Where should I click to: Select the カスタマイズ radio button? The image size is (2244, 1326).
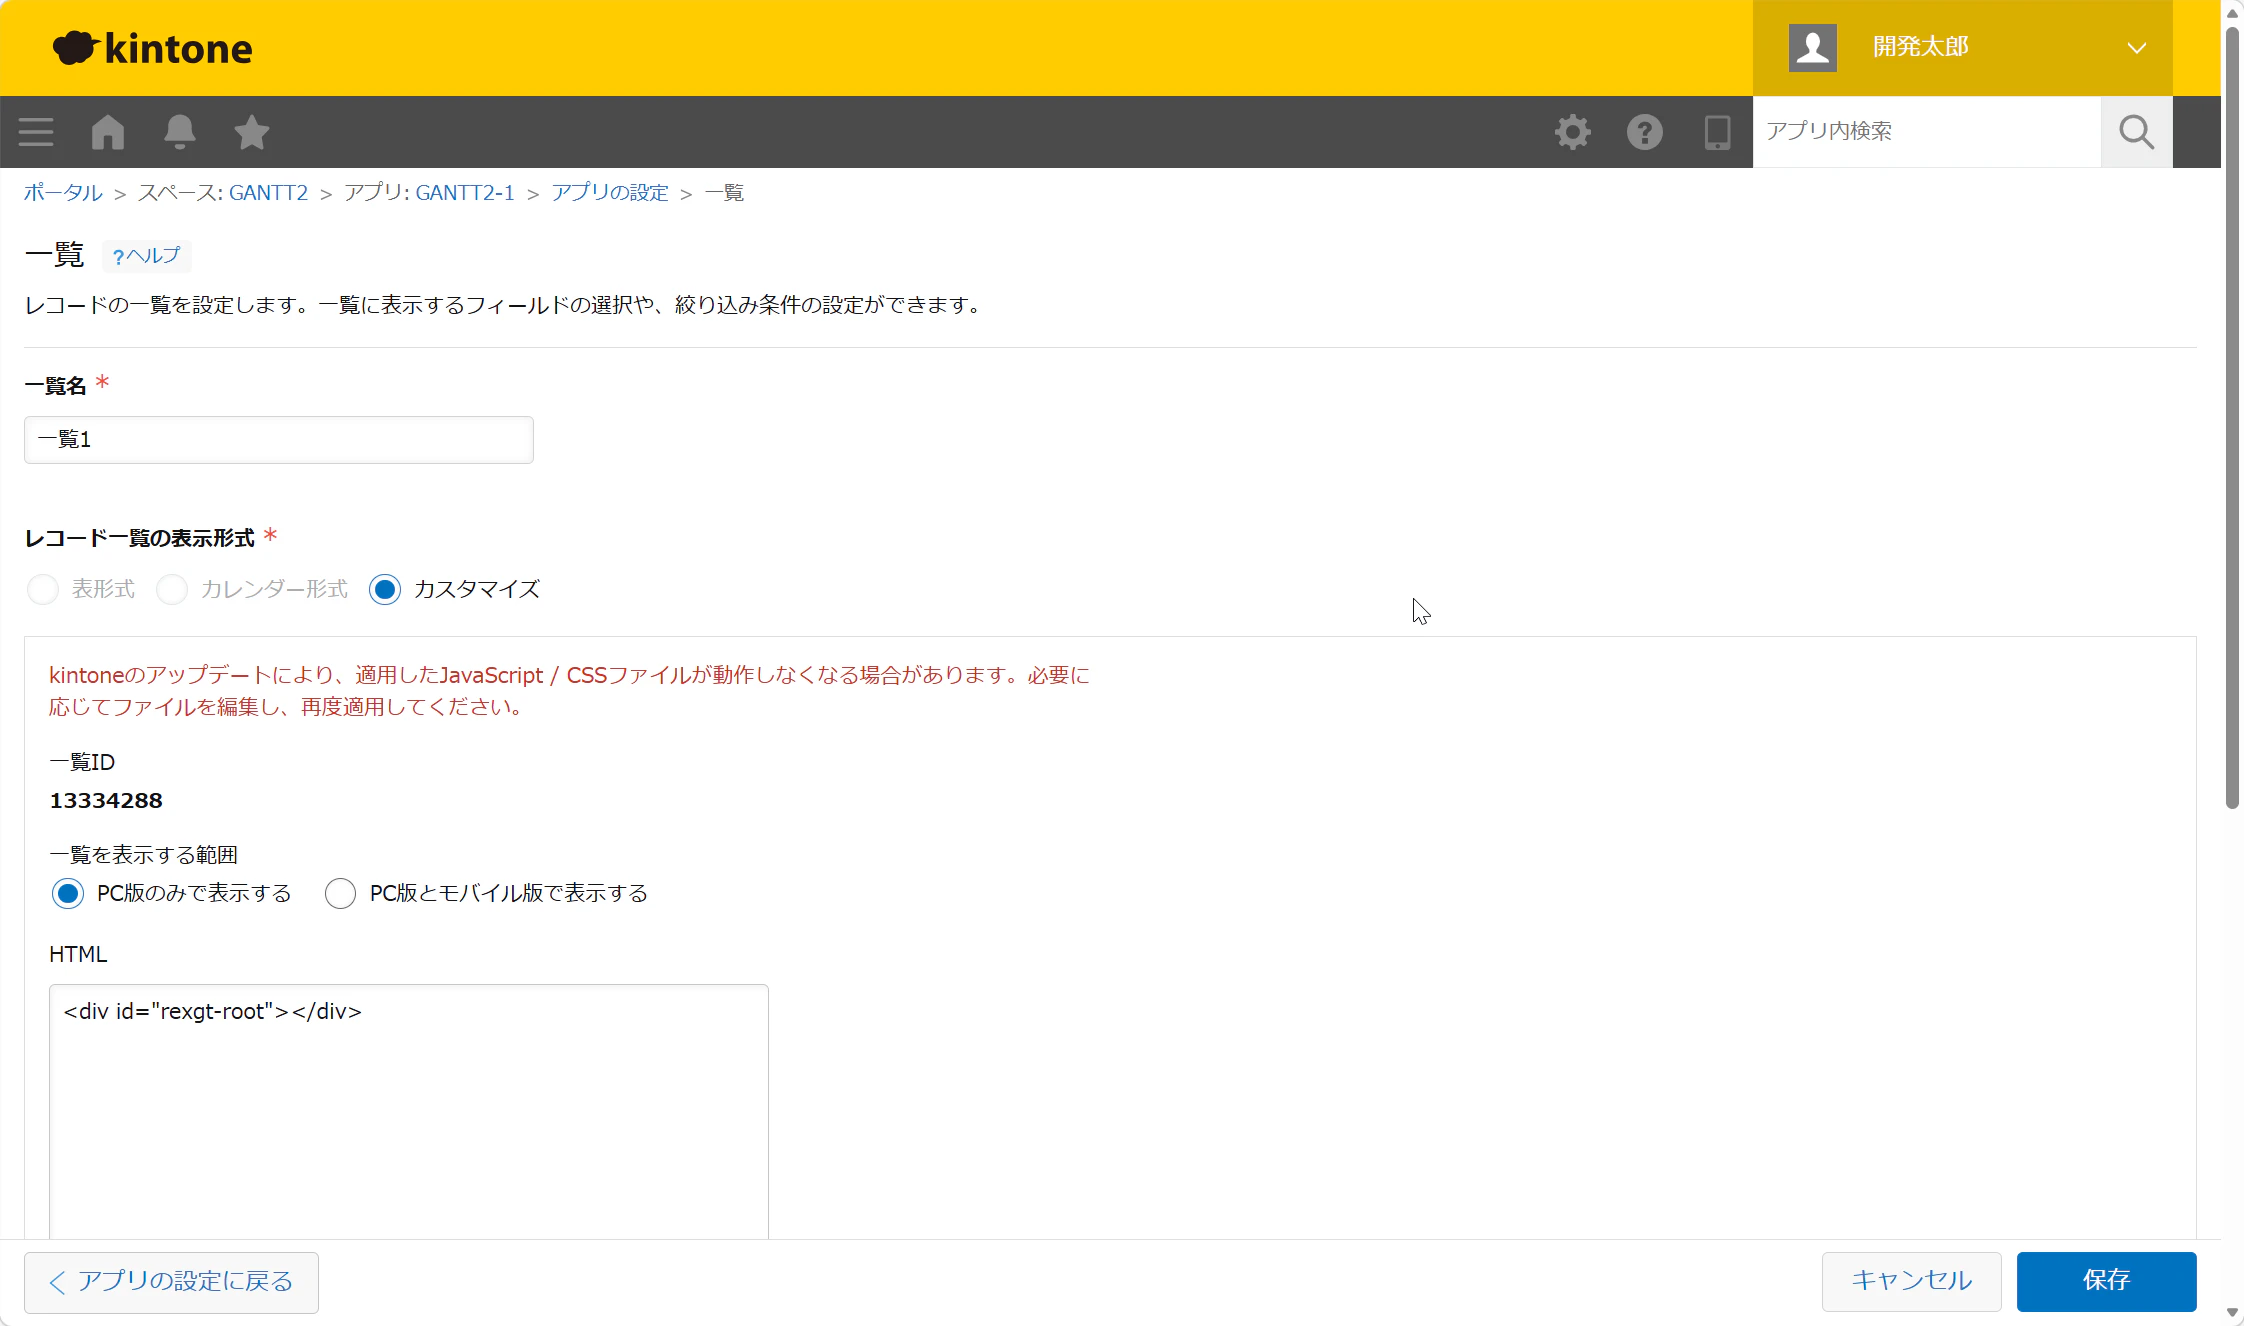(x=385, y=589)
